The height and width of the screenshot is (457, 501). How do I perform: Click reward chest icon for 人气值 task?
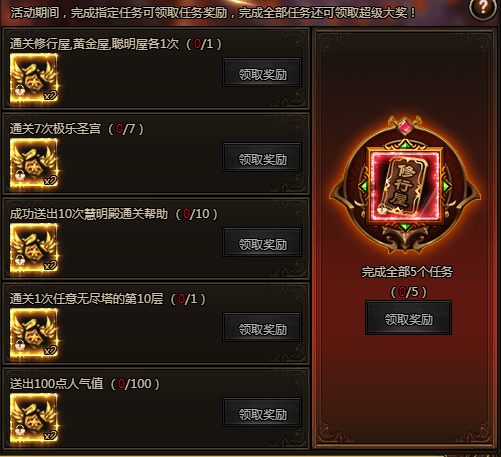coord(34,417)
